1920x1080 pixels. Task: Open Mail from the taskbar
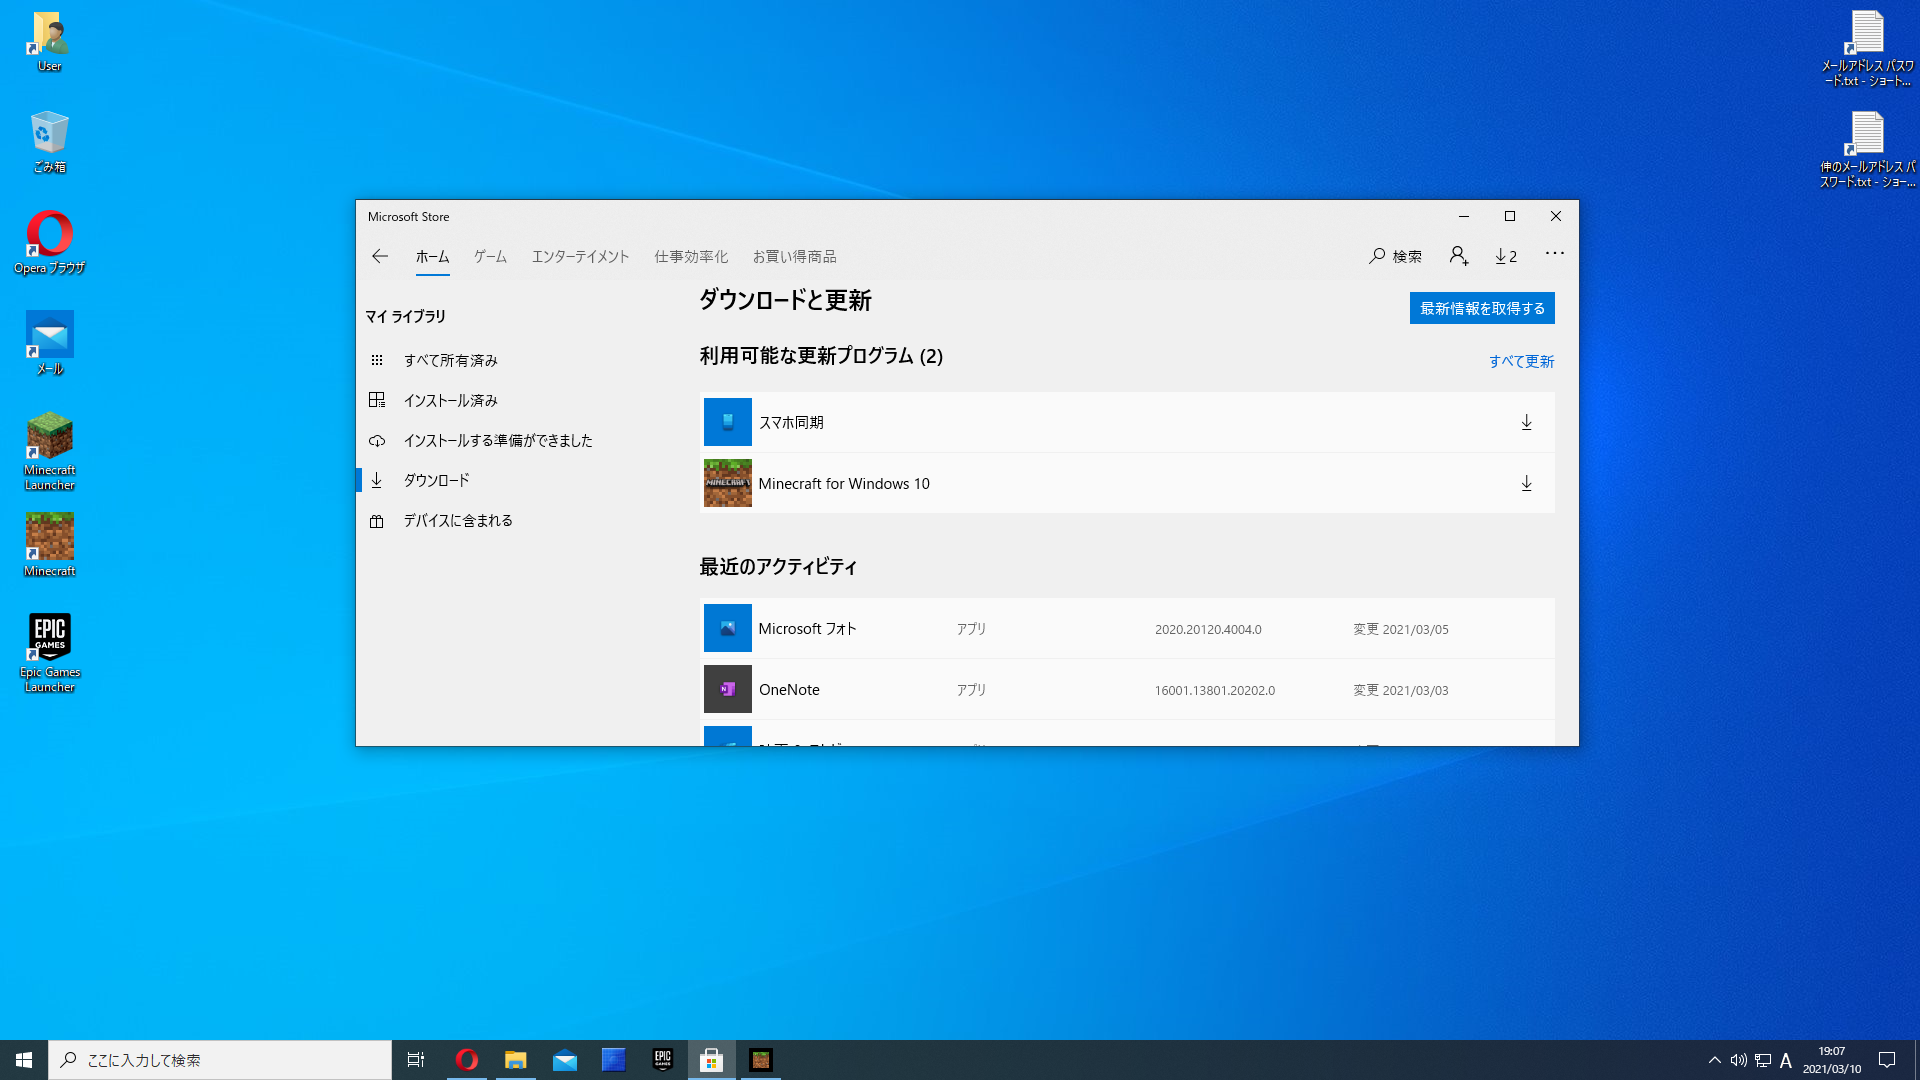(564, 1060)
